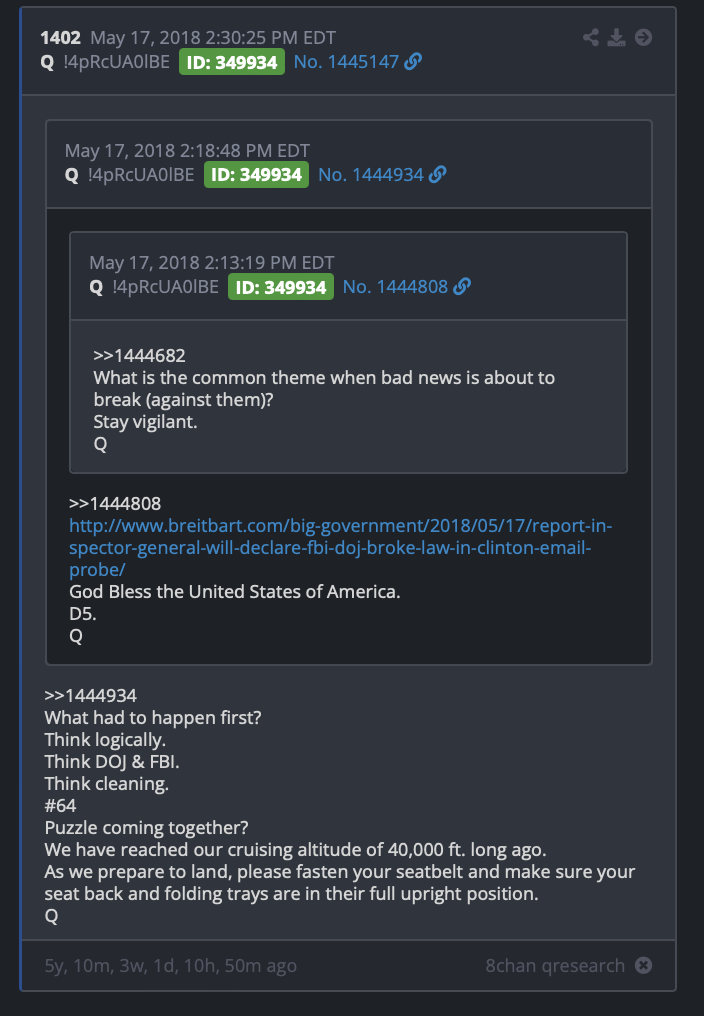Open the breitbart.com article link
This screenshot has width=704, height=1016.
pyautogui.click(x=340, y=548)
